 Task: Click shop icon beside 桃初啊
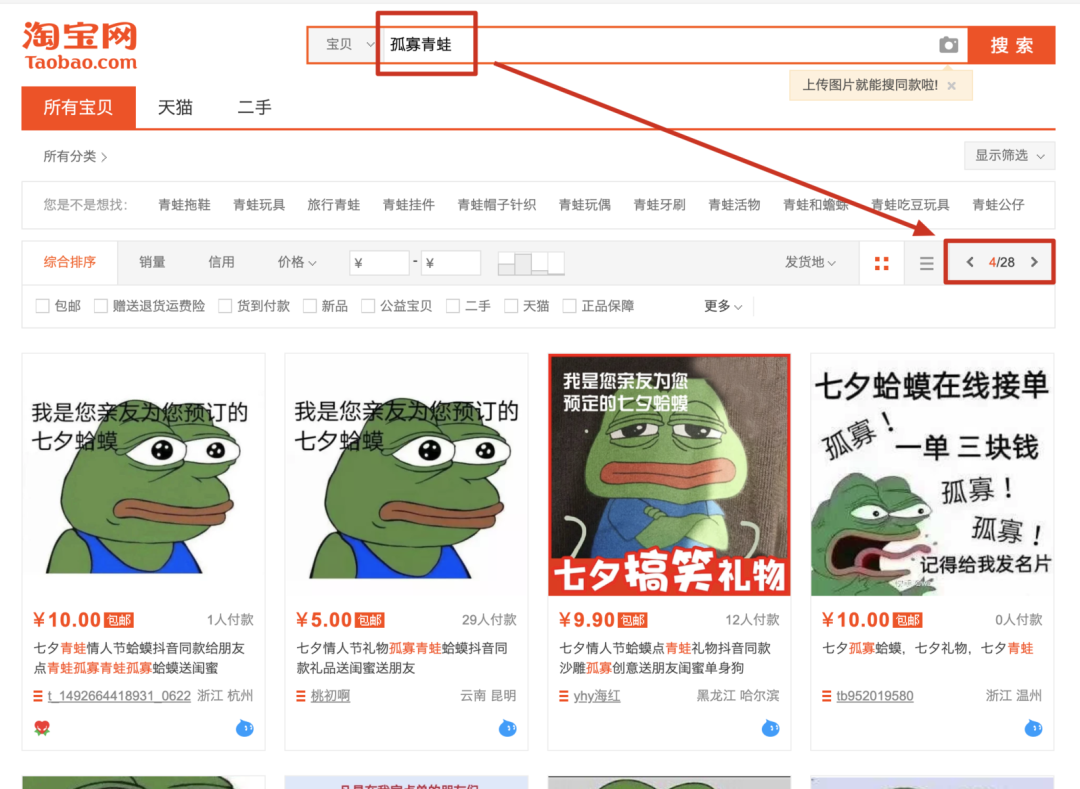(x=300, y=696)
